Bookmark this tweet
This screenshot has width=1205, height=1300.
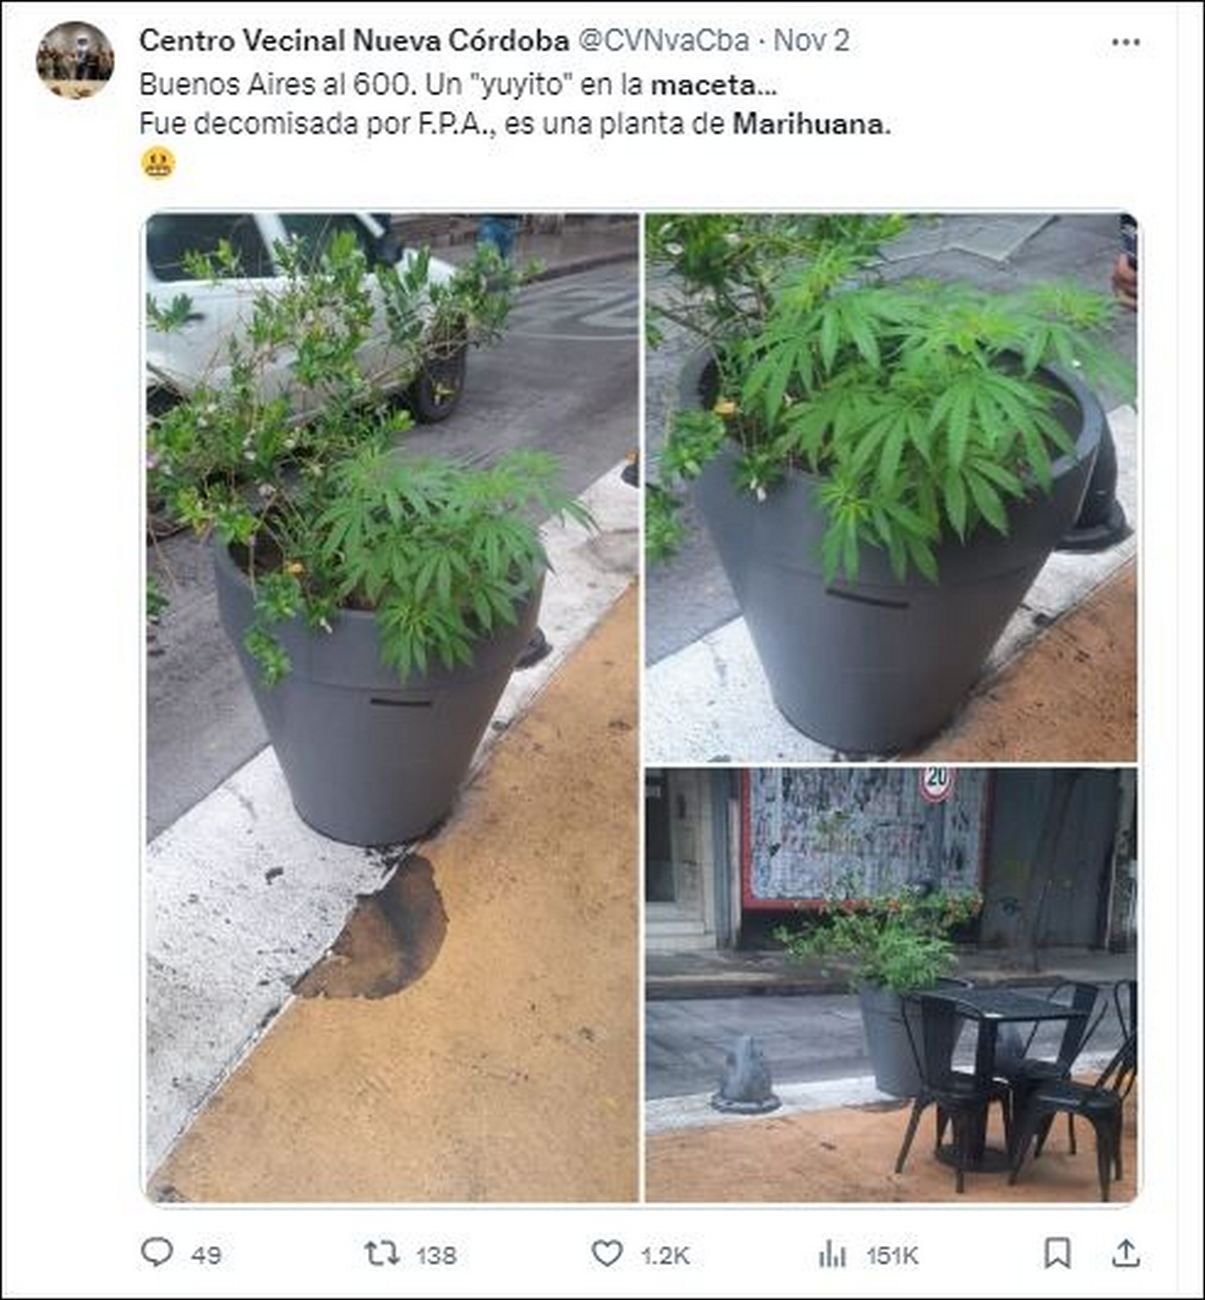click(x=1057, y=1253)
